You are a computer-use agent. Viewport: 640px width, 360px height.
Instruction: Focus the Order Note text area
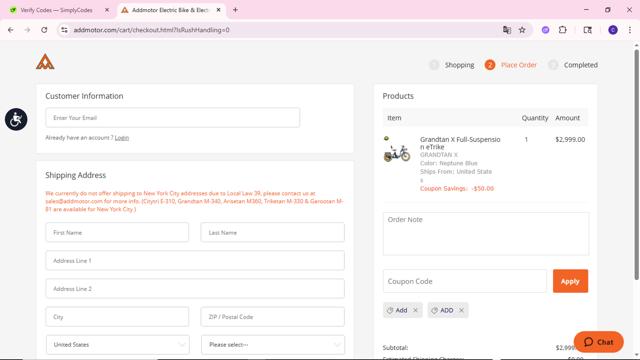point(486,233)
